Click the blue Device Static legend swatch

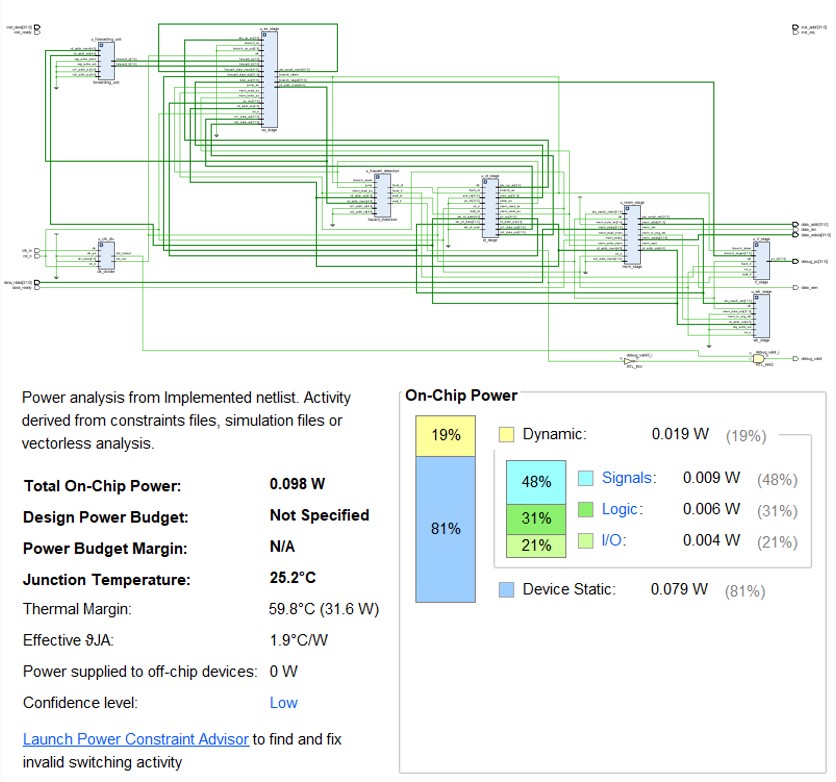click(507, 590)
